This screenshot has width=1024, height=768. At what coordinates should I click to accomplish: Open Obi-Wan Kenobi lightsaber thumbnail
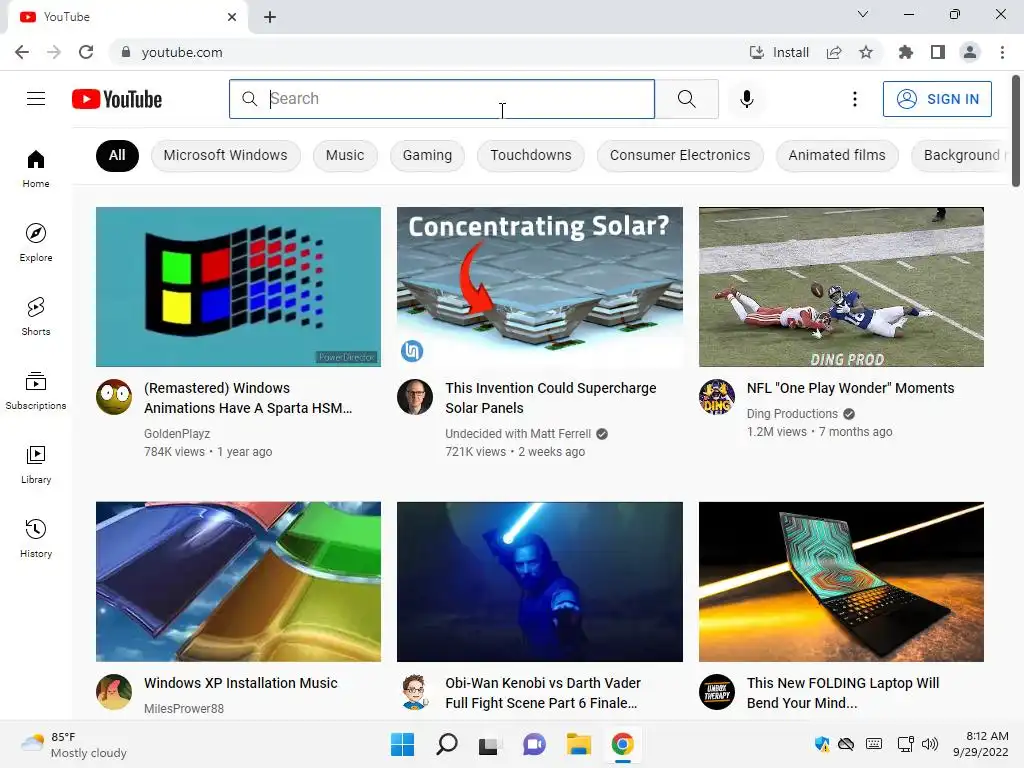click(539, 582)
